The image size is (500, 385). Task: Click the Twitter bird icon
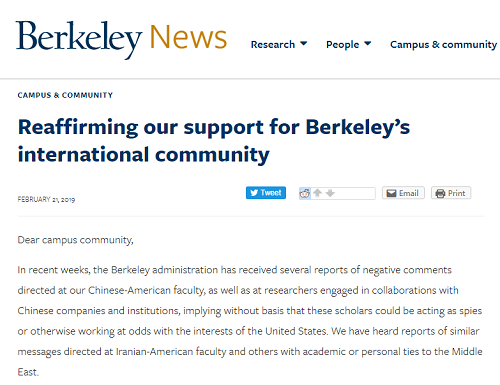coord(254,193)
